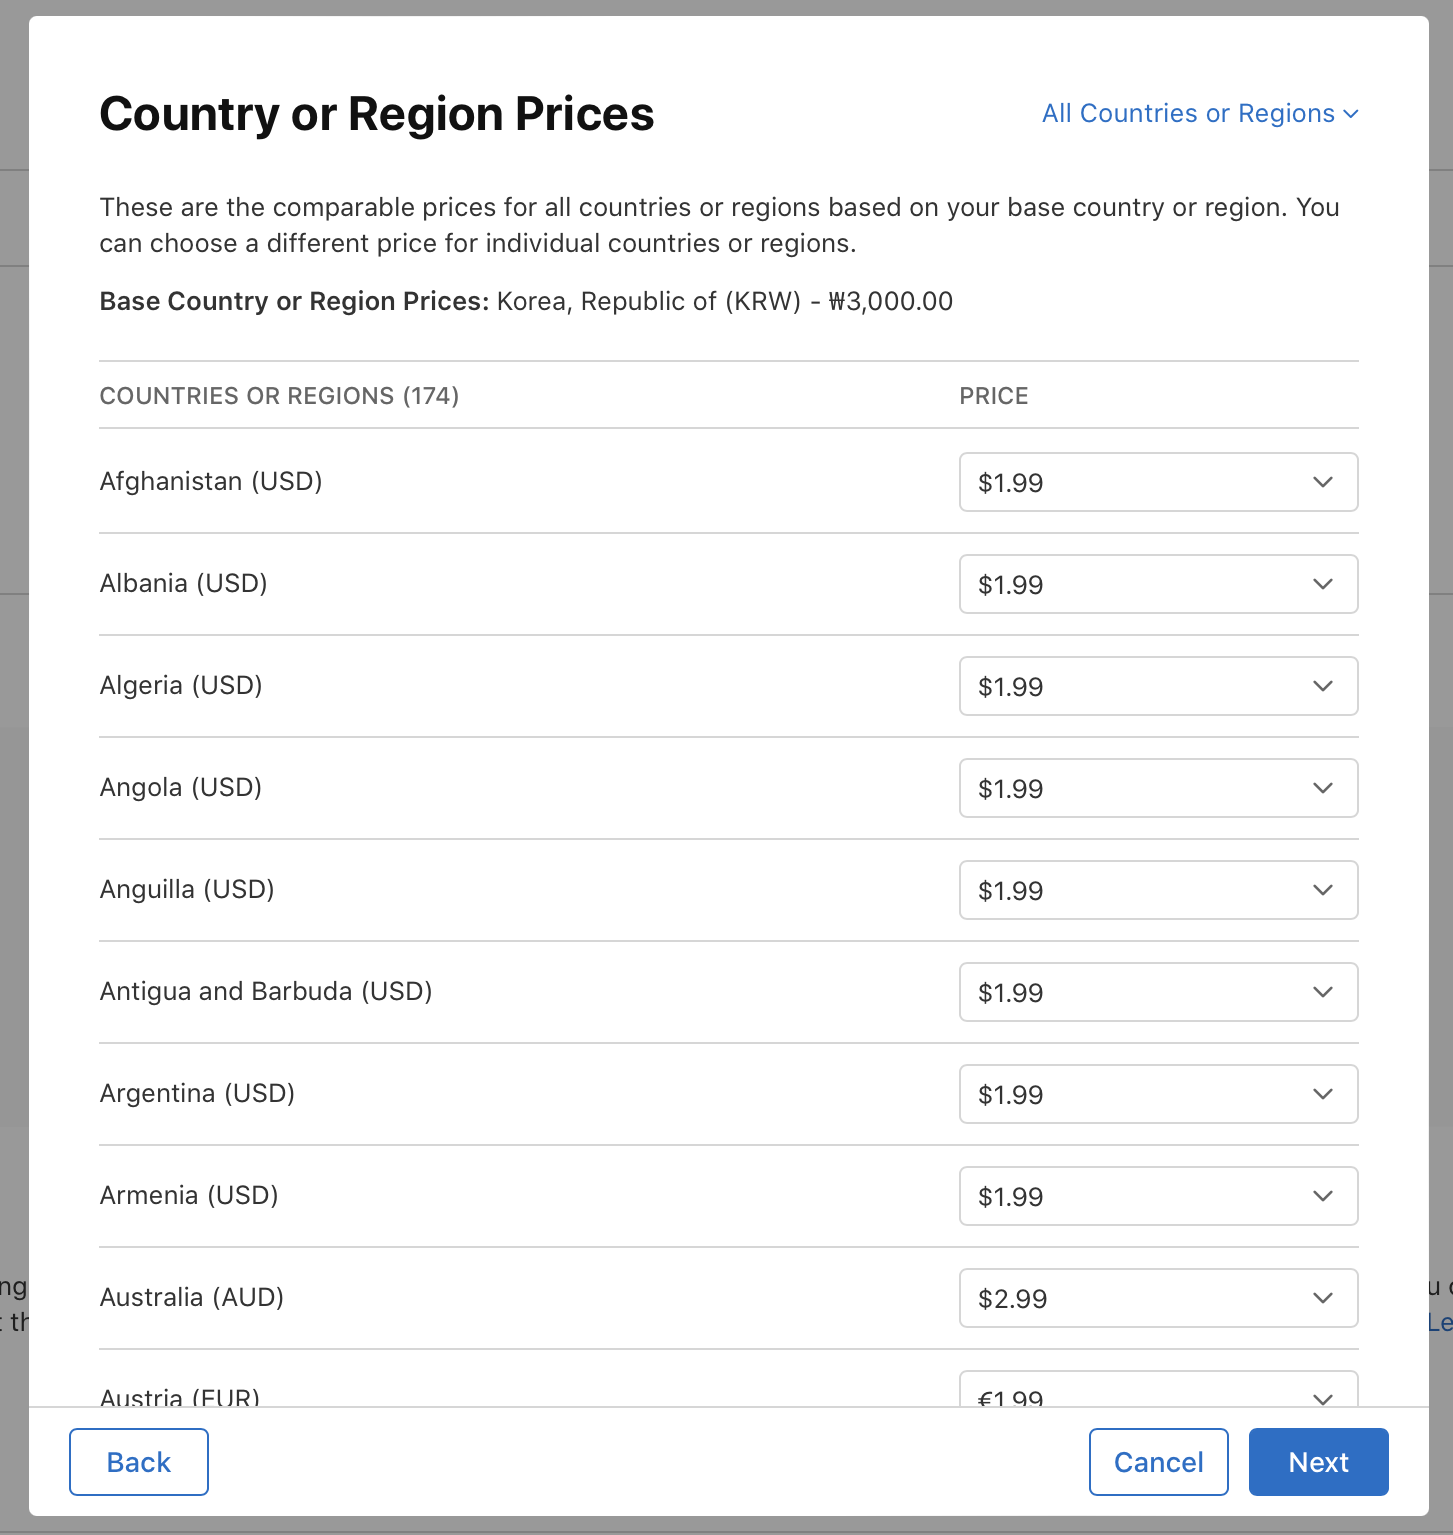Open Algeria's price dropdown
The image size is (1453, 1535).
pos(1157,686)
